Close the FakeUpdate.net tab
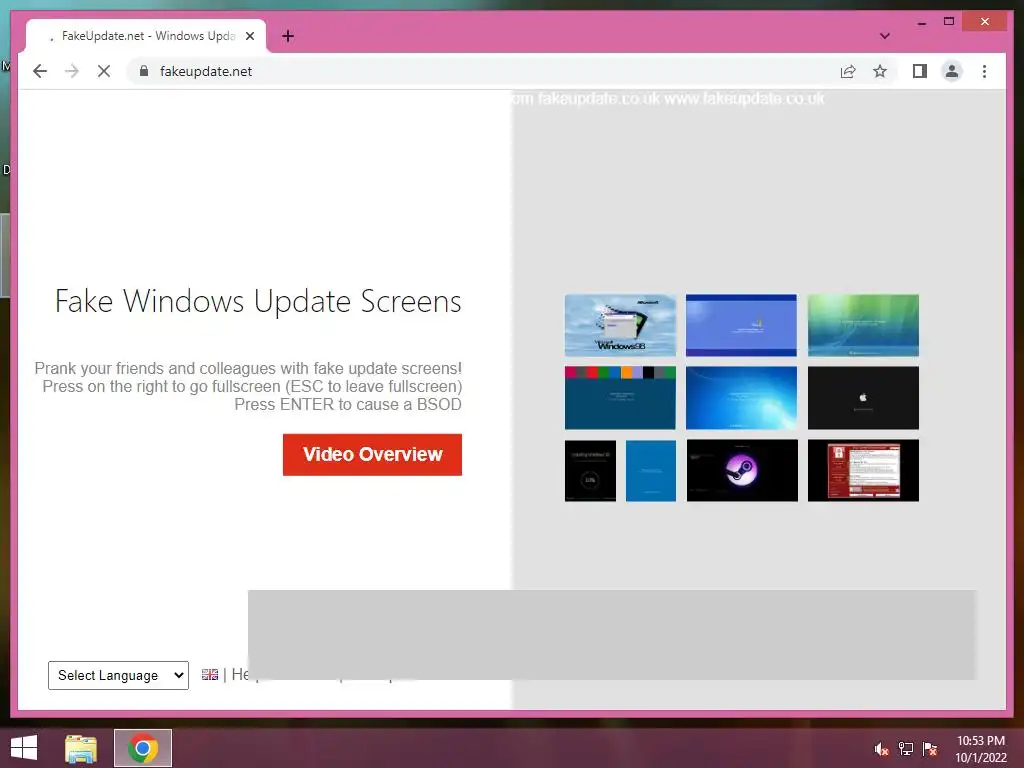Image resolution: width=1024 pixels, height=768 pixels. point(249,36)
